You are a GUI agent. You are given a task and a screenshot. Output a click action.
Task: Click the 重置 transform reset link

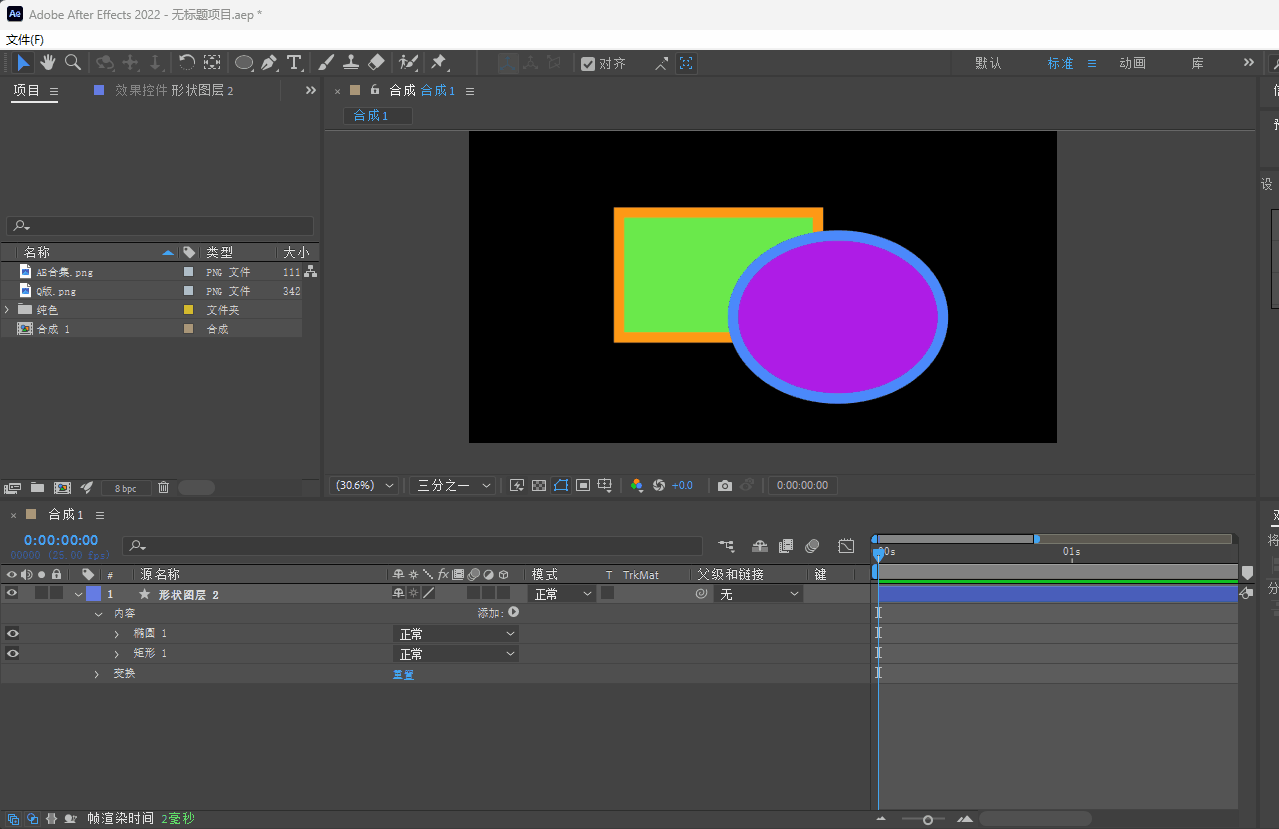pos(403,675)
